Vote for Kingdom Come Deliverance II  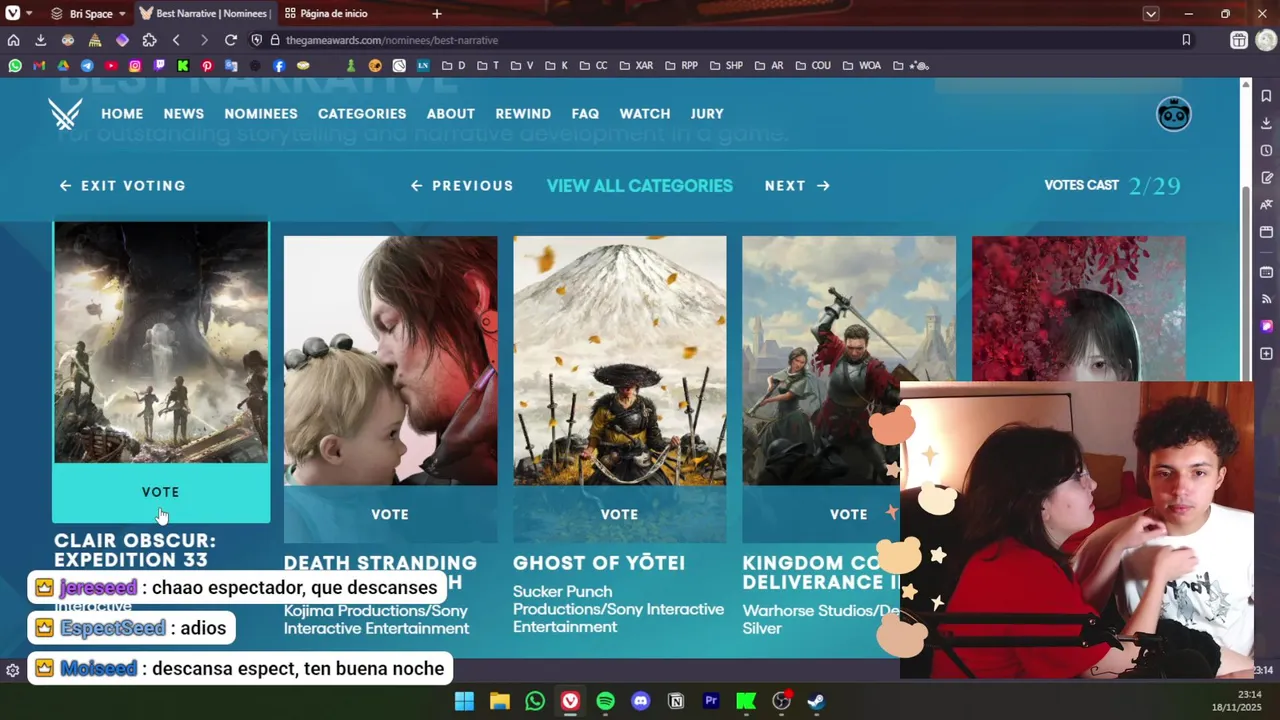pos(848,514)
